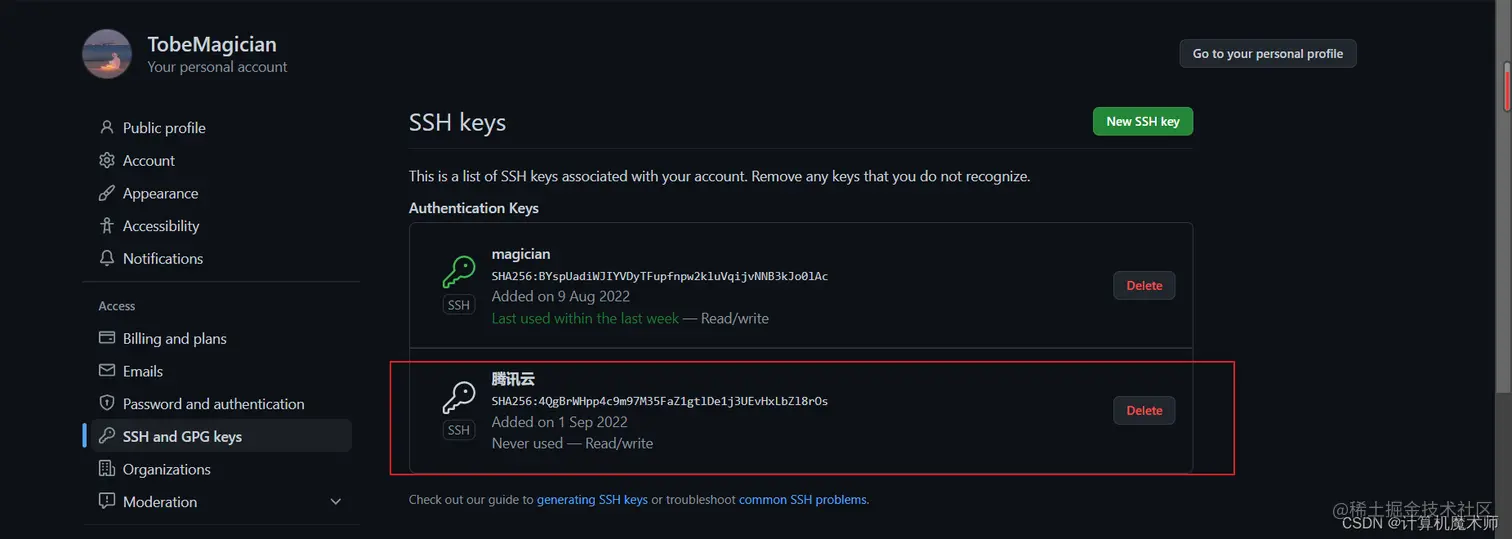Screen dimensions: 1512x539
Task: Click the Billing and plans card icon
Action: coord(107,338)
